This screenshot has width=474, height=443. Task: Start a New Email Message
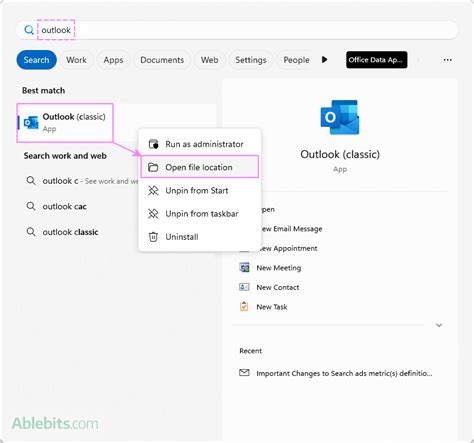(x=291, y=229)
